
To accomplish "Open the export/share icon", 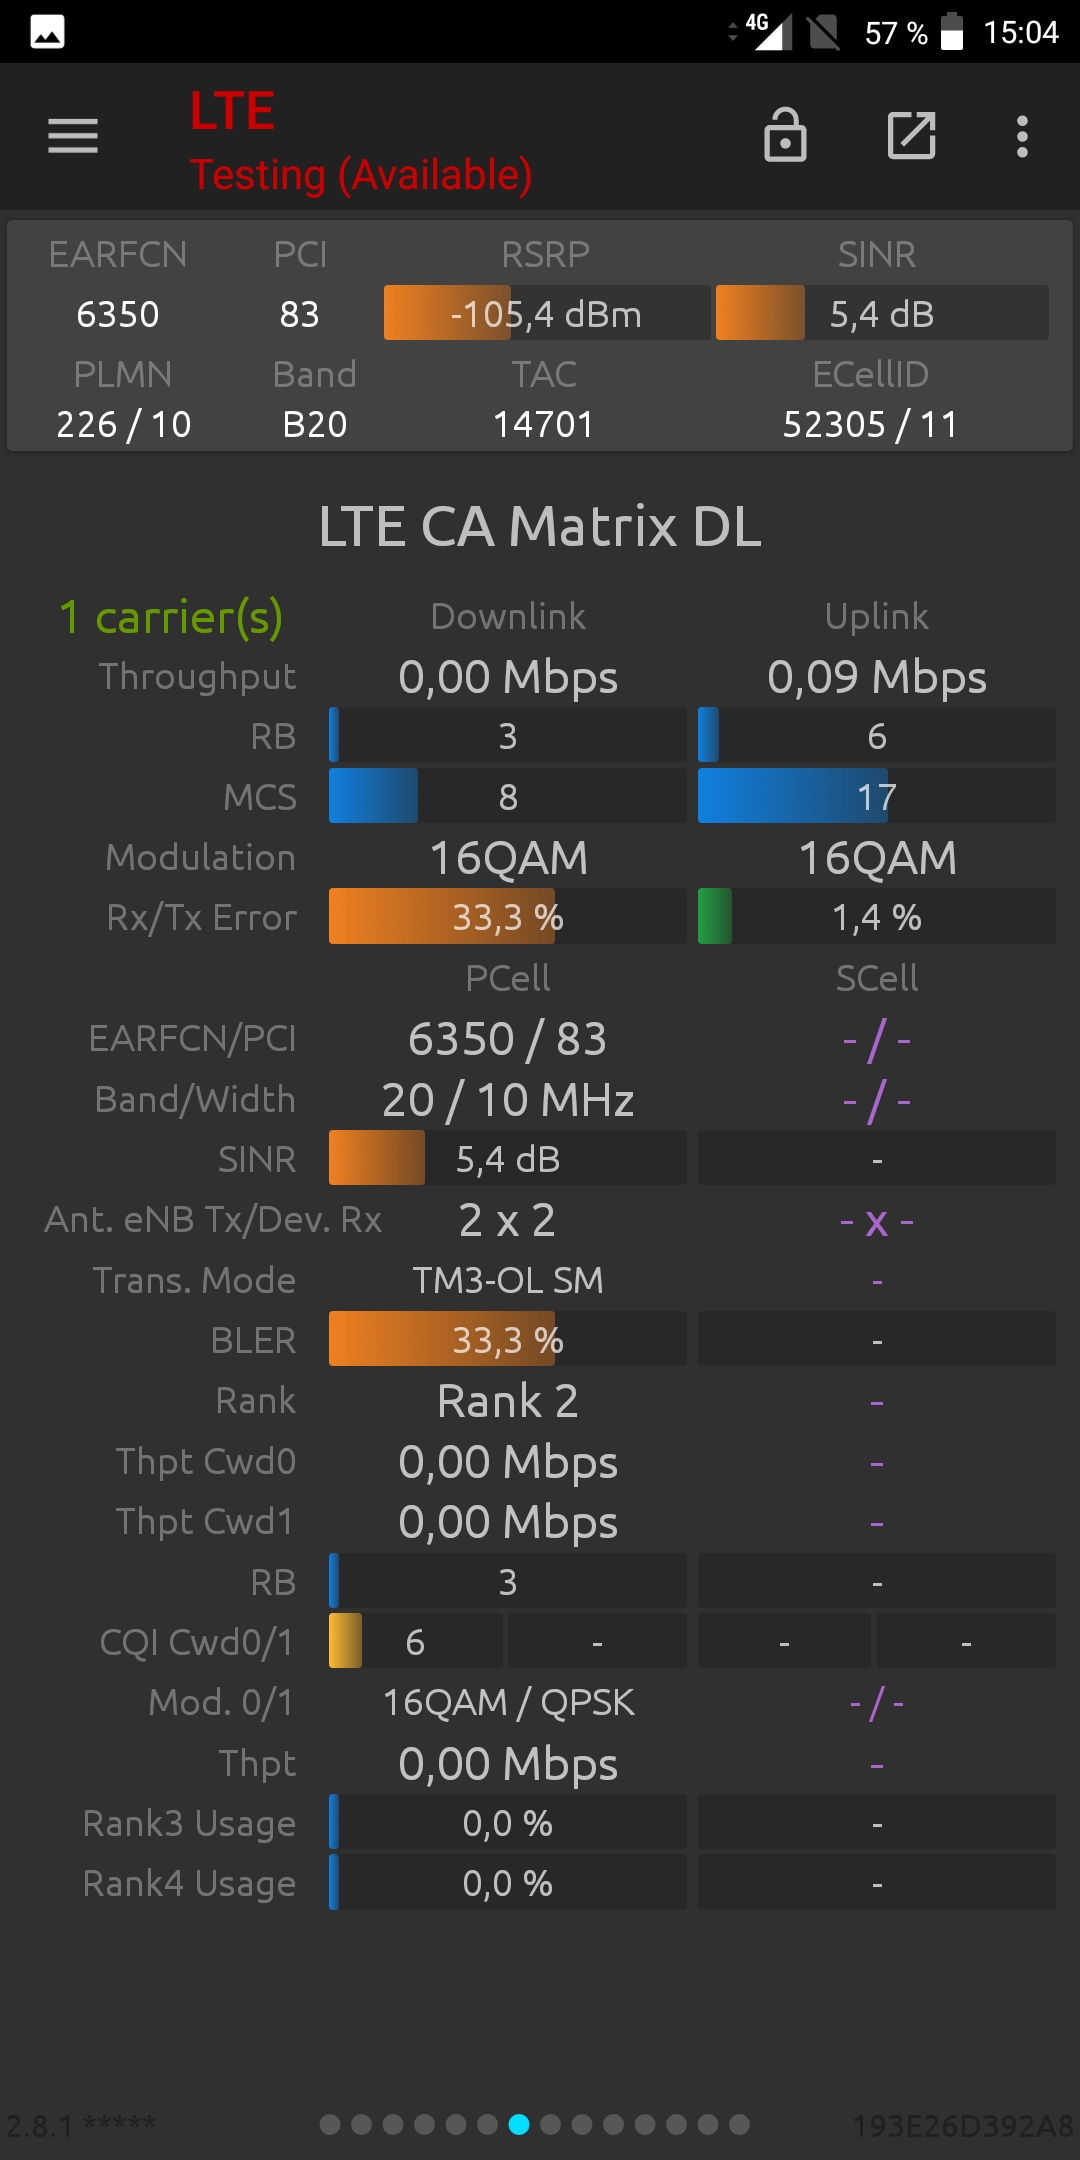I will click(x=912, y=136).
